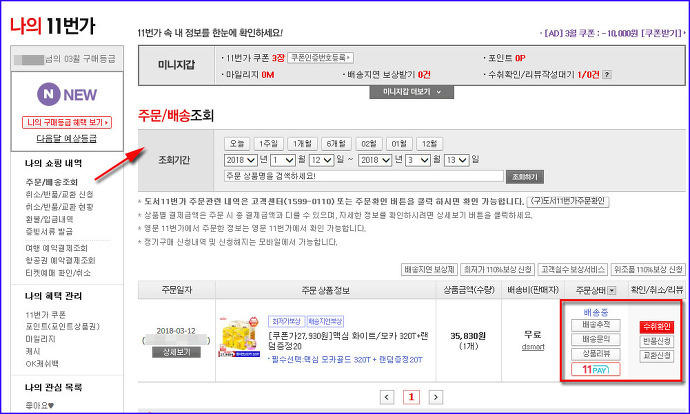Open 환불/입금내역 in sidebar
Image resolution: width=690 pixels, height=414 pixels.
click(x=49, y=219)
